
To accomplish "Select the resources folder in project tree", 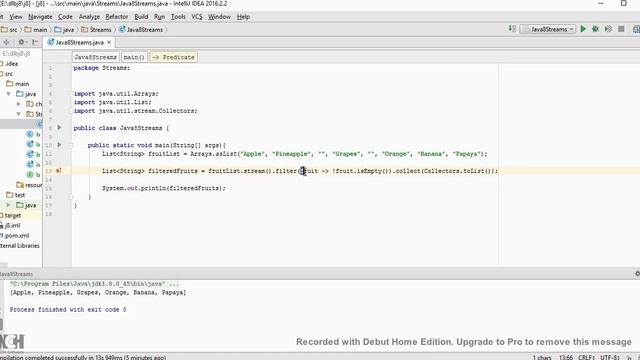I will click(29, 185).
